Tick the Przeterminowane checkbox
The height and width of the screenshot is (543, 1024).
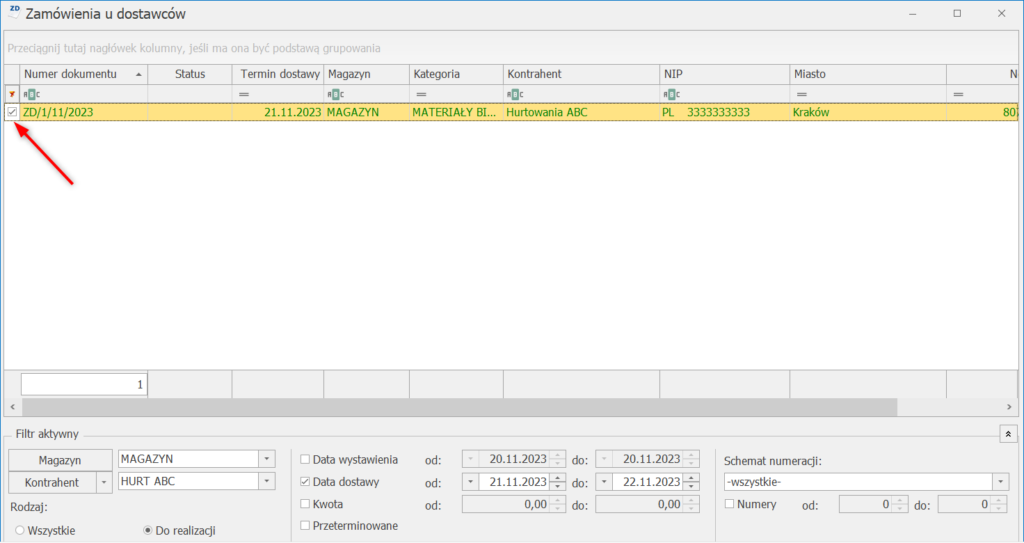(305, 526)
